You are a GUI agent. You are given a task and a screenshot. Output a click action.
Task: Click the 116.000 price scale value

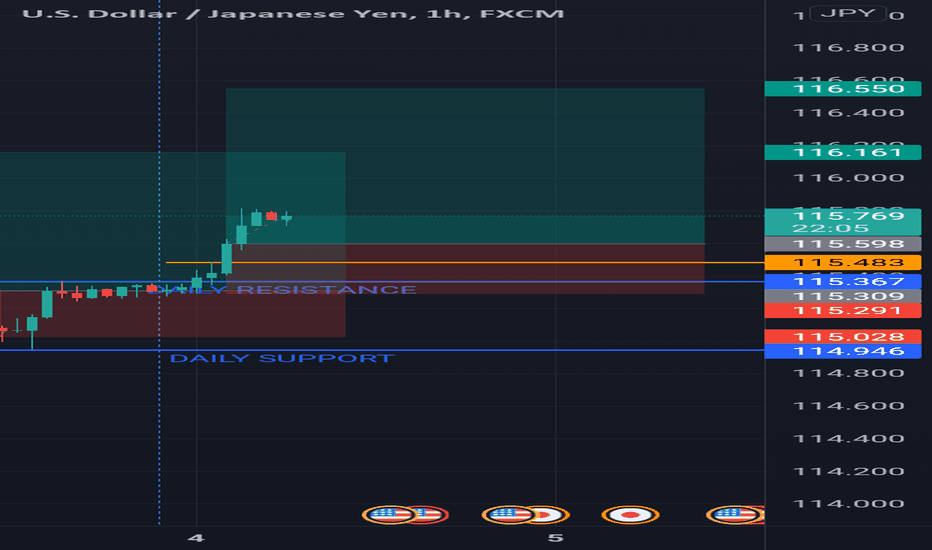pyautogui.click(x=849, y=178)
